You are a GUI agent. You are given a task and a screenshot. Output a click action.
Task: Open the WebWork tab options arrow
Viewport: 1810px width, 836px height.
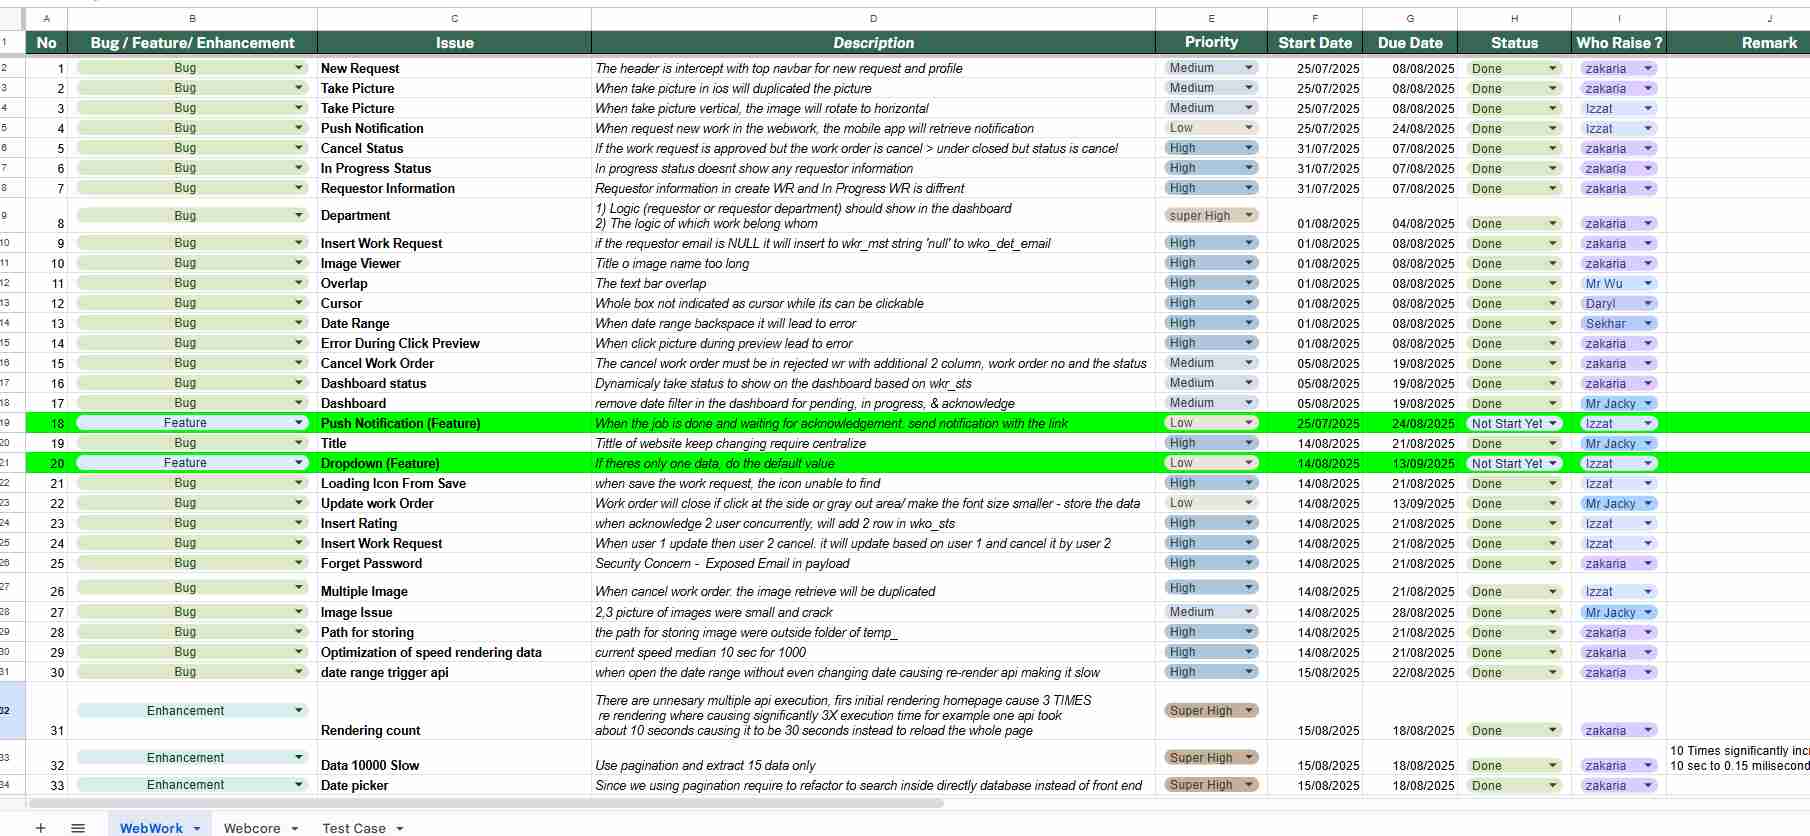(x=197, y=829)
